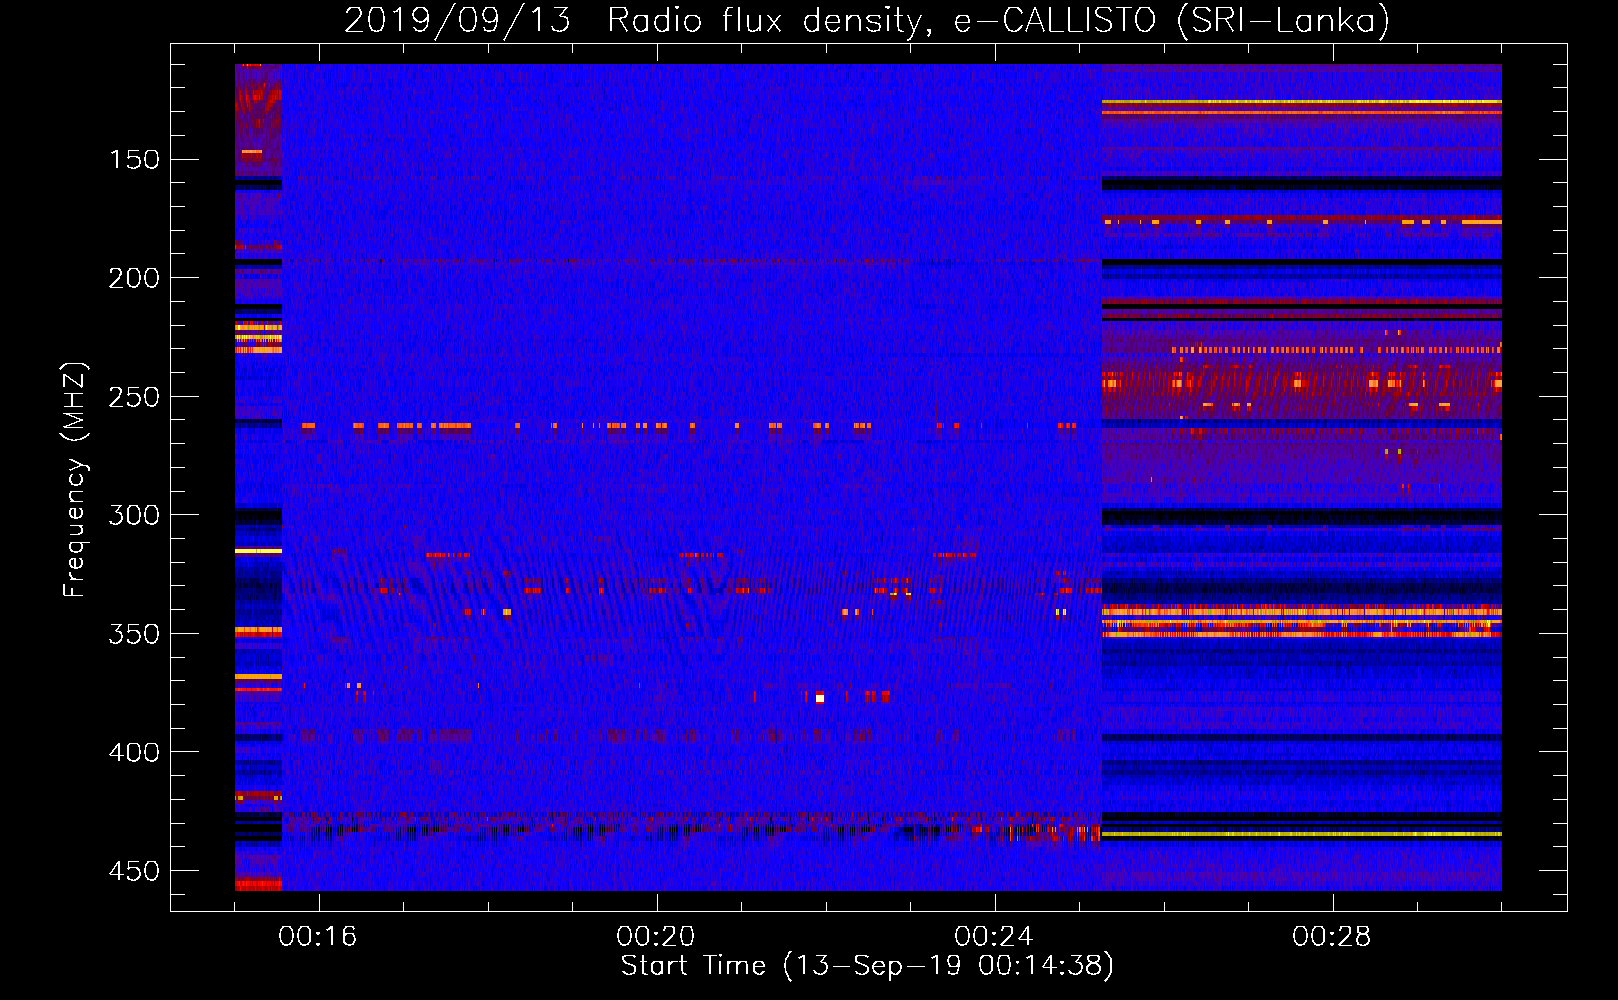Click the 300 frequency tick label
1618x1000 pixels.
point(134,515)
